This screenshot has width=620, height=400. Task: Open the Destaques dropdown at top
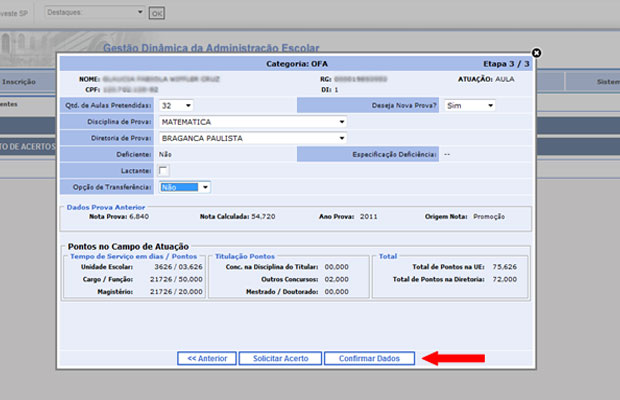tap(109, 13)
